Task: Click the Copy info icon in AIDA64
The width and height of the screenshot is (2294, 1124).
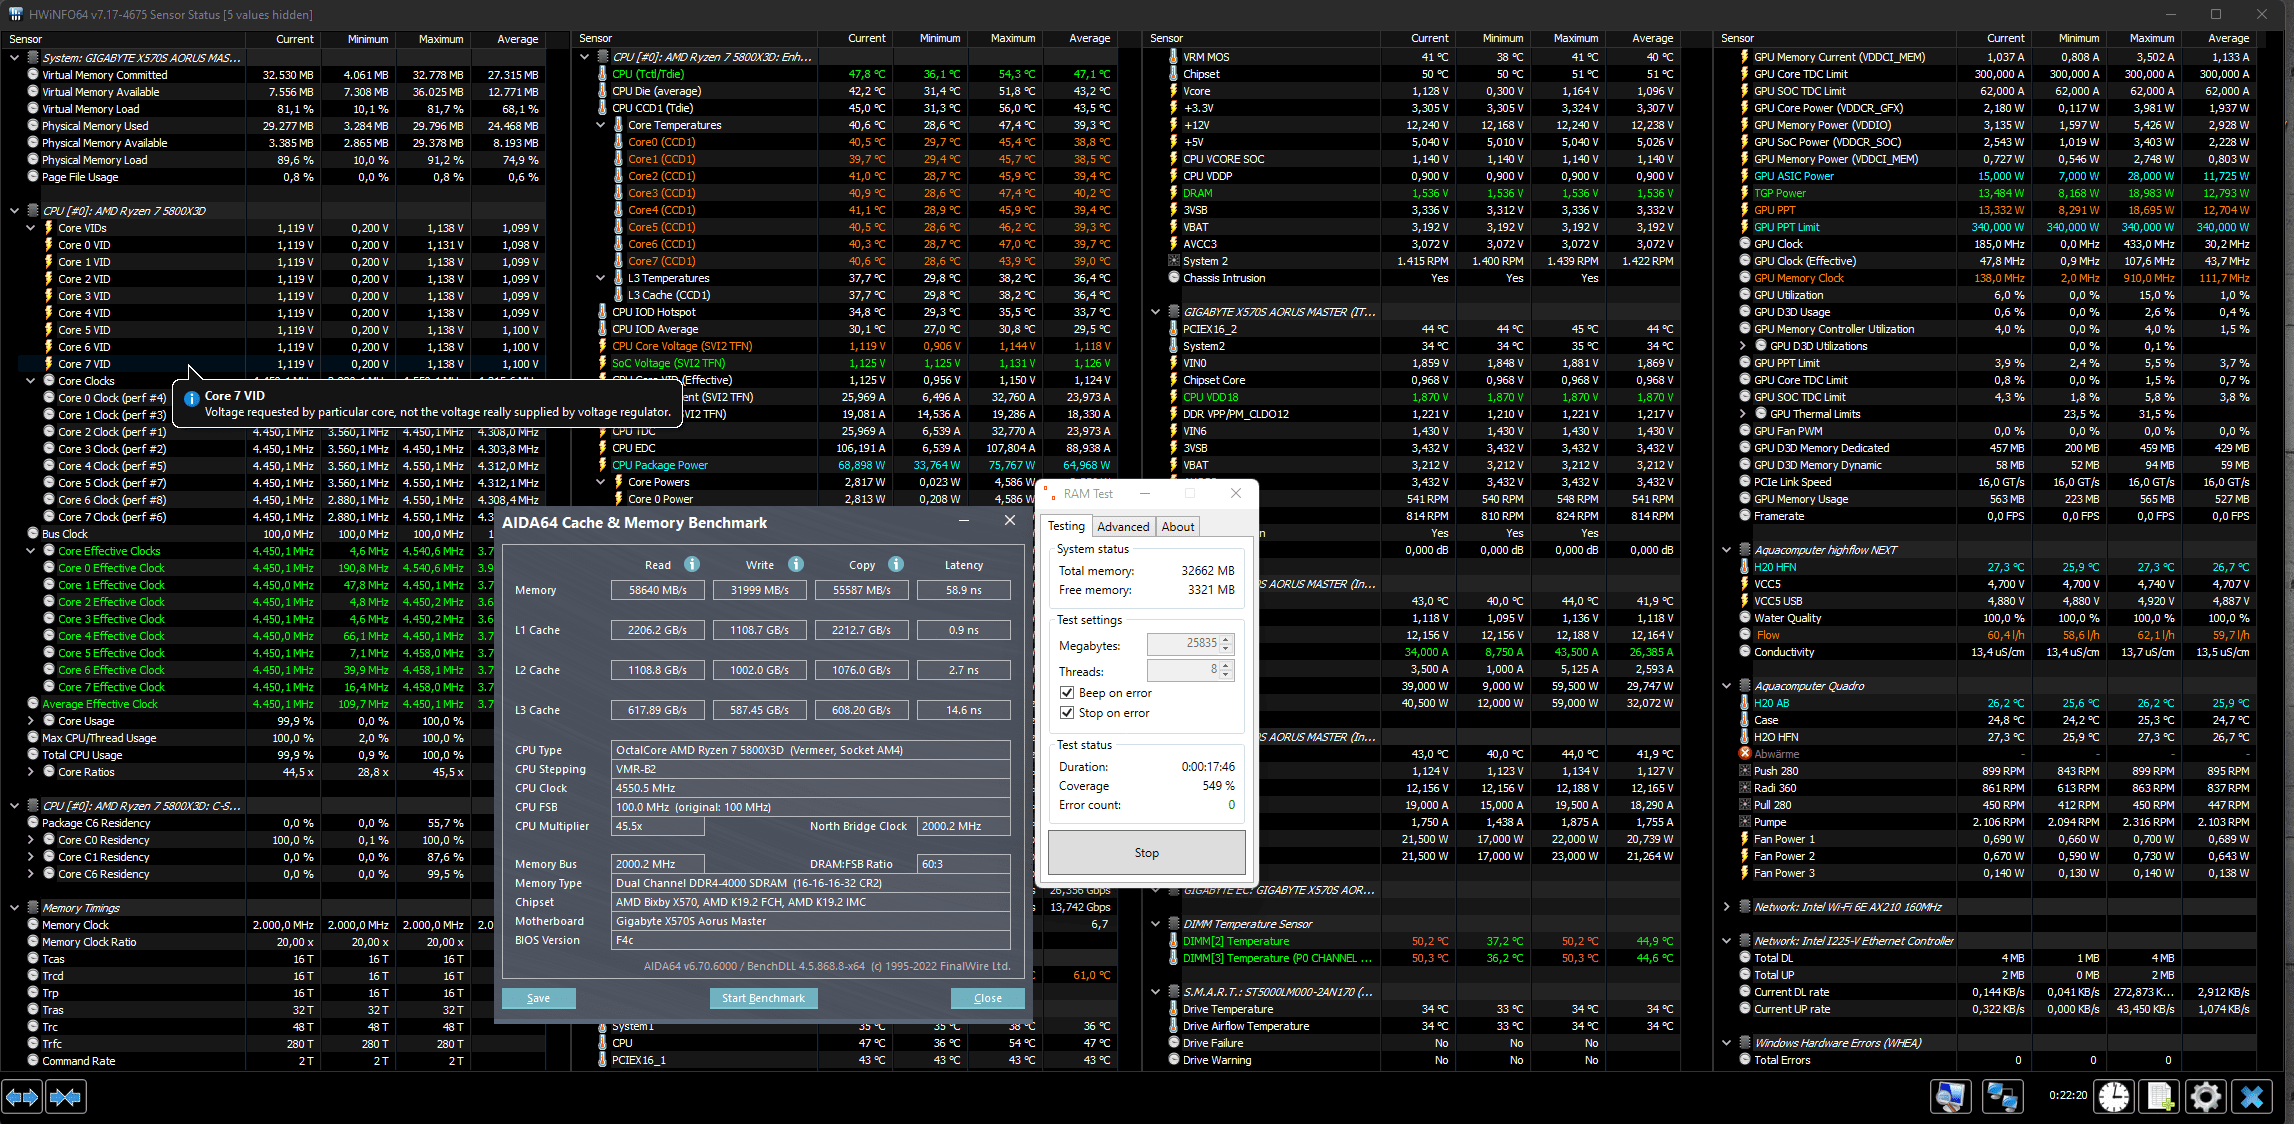Action: pos(896,564)
